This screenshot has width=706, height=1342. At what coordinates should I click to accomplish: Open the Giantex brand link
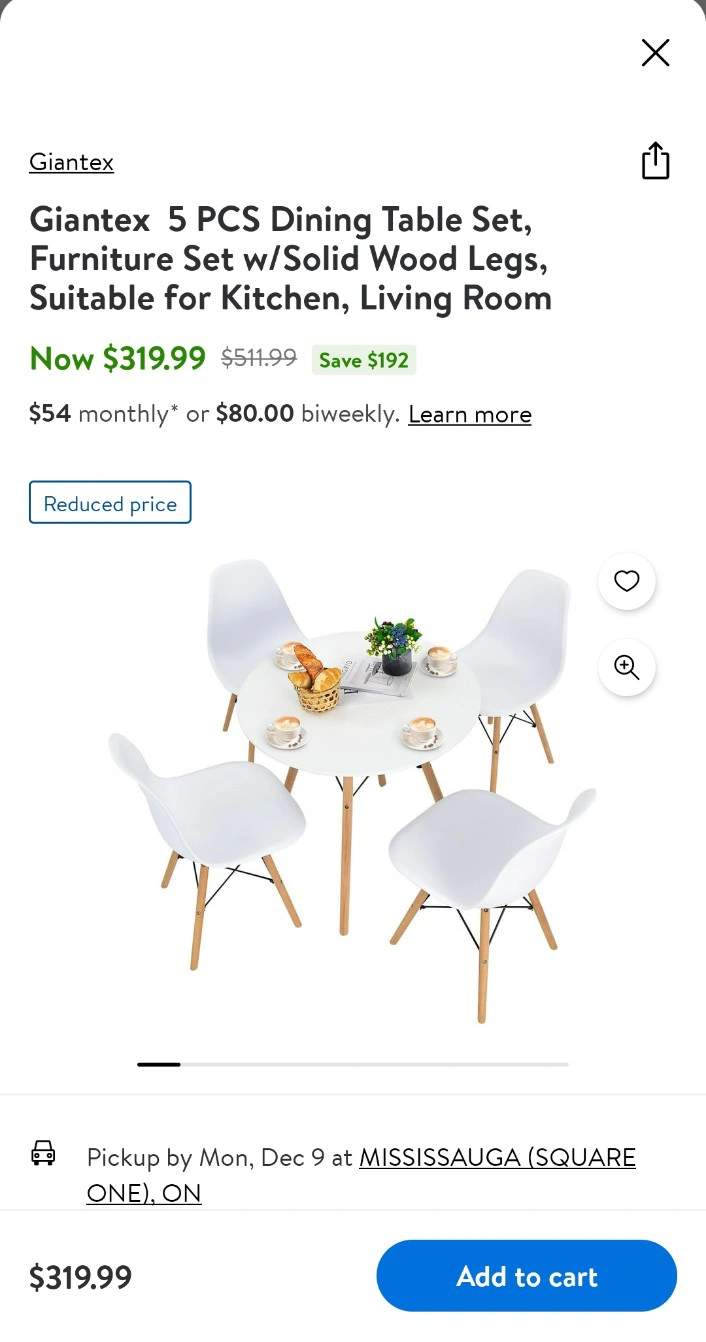point(71,162)
